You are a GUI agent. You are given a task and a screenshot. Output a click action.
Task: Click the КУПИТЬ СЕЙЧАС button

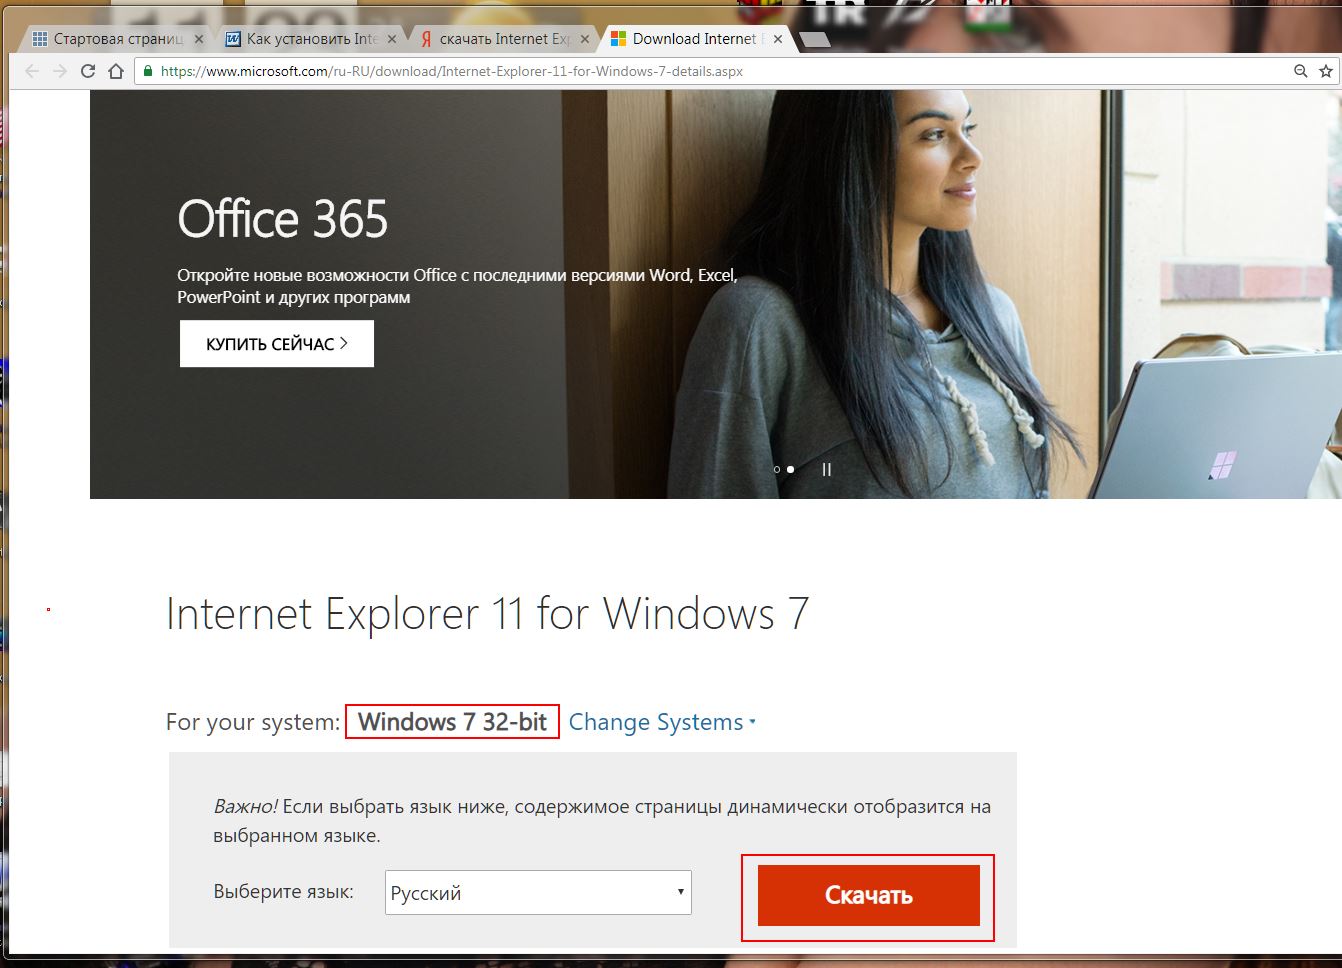pyautogui.click(x=277, y=343)
